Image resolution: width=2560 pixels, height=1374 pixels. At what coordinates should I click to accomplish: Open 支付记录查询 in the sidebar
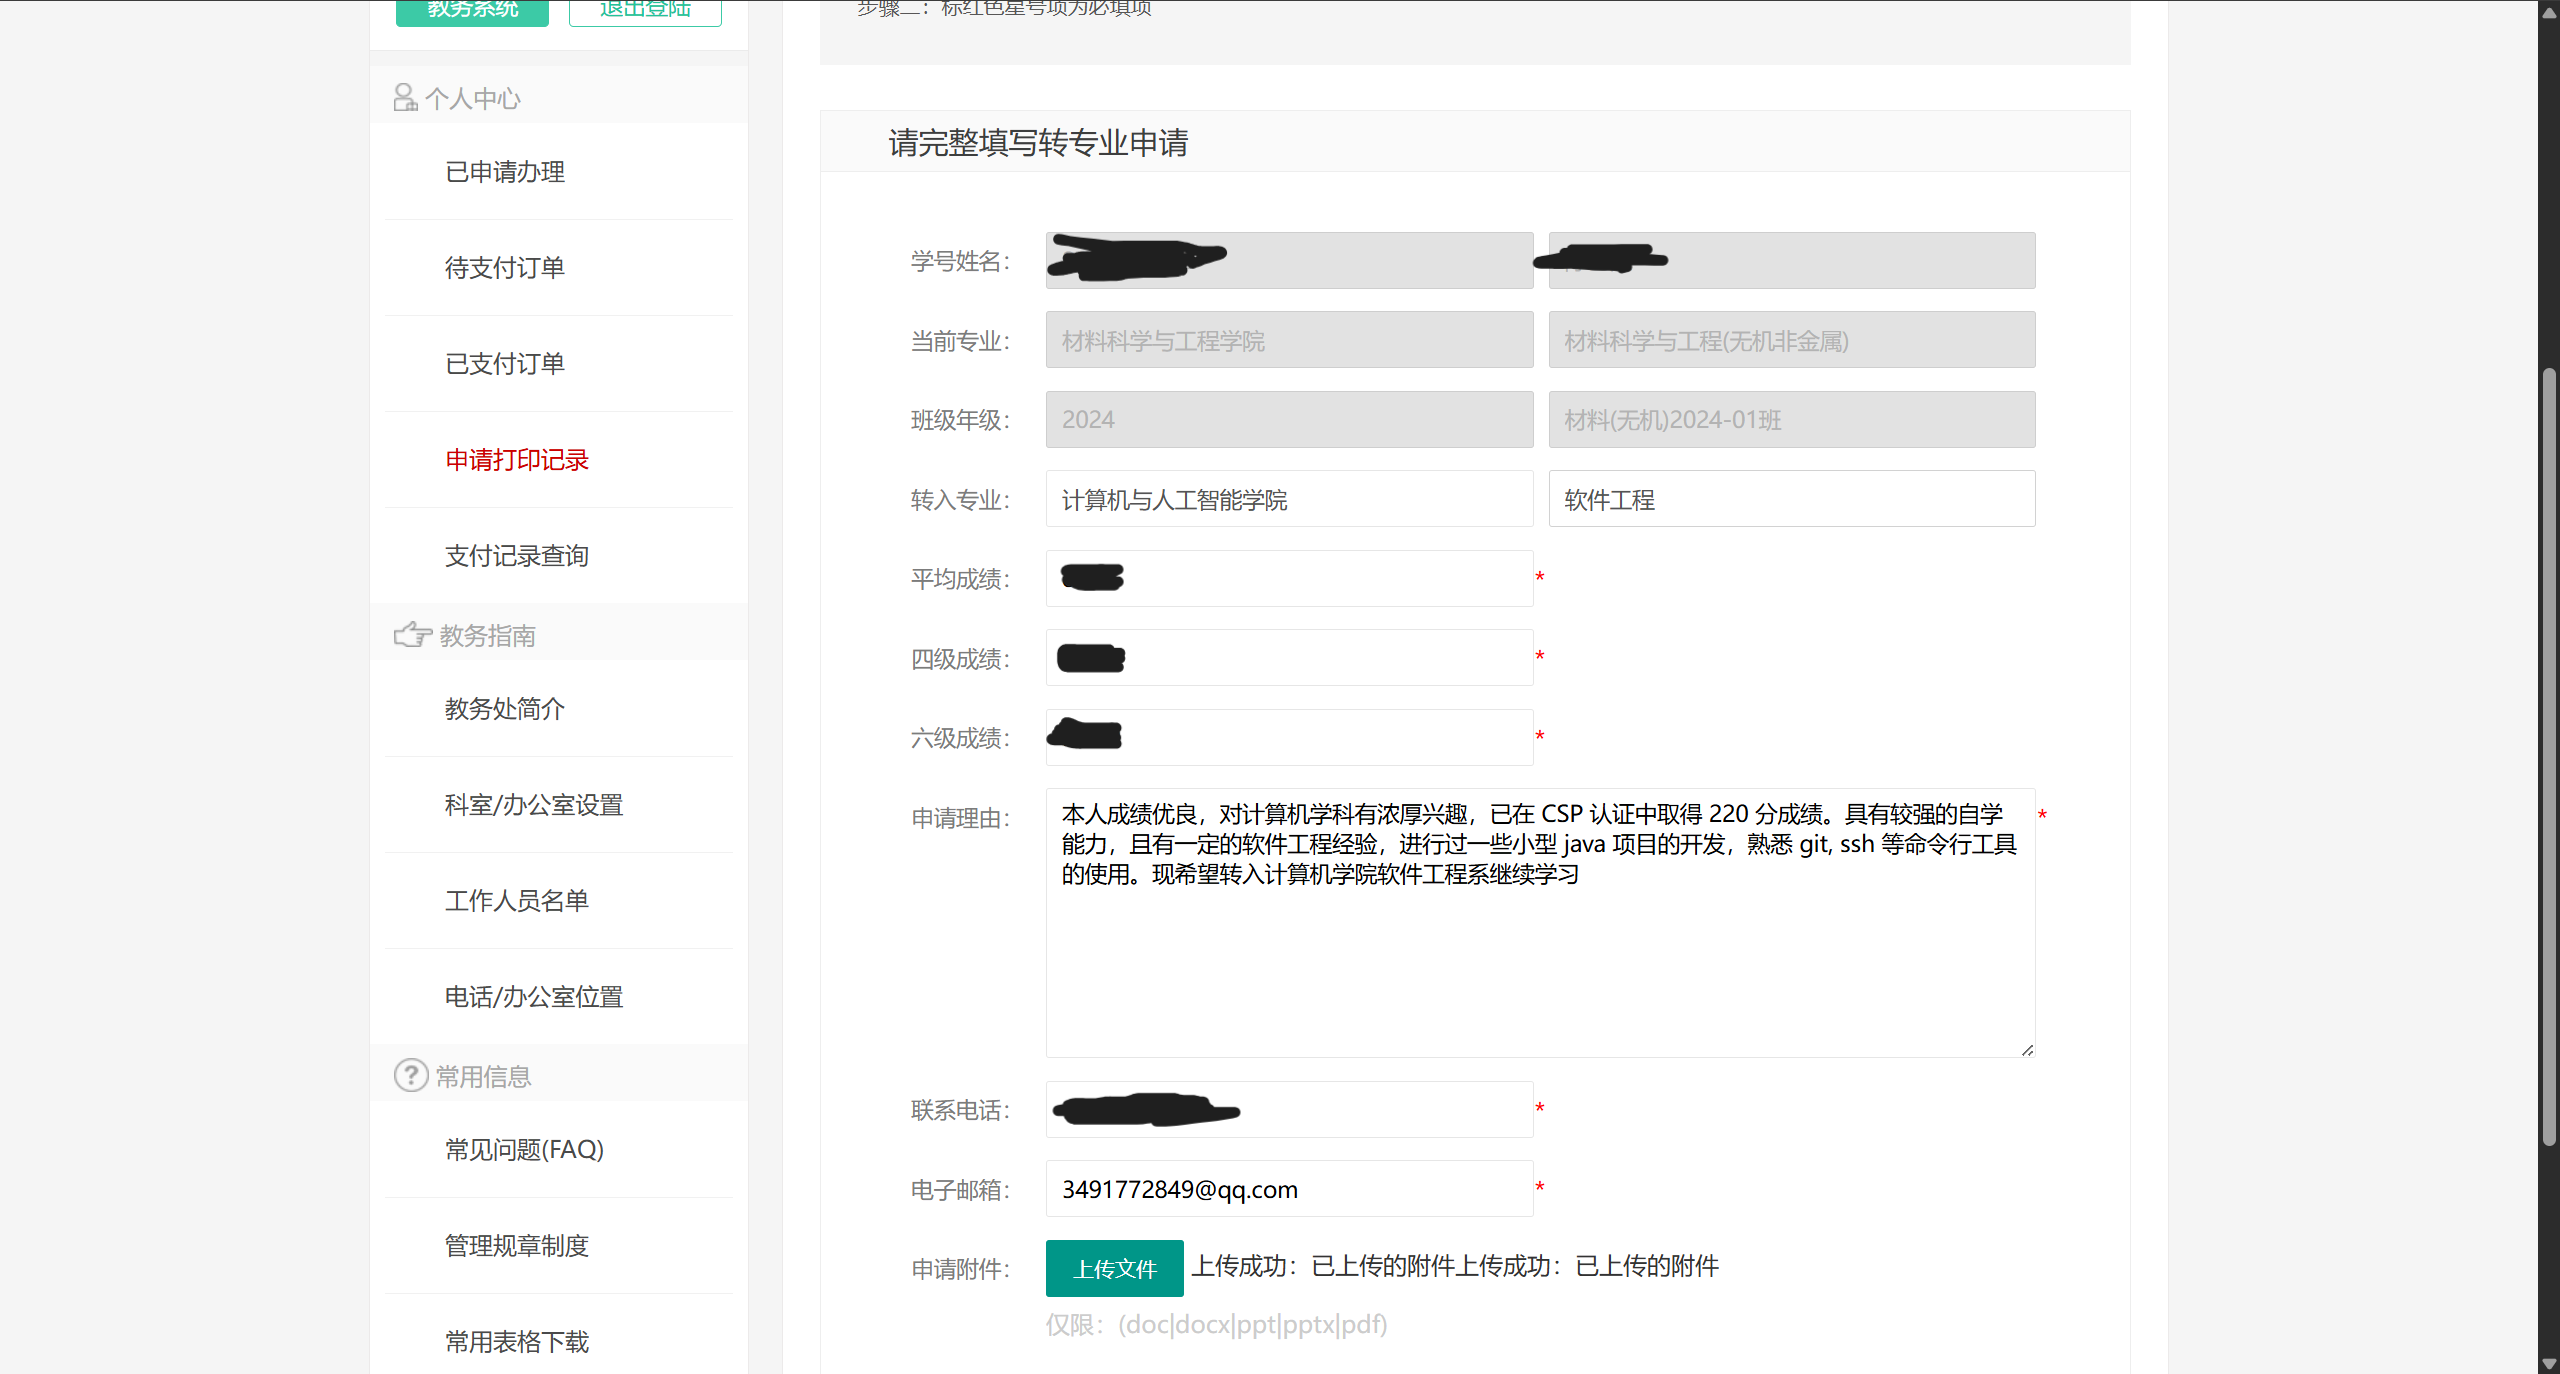[x=517, y=556]
